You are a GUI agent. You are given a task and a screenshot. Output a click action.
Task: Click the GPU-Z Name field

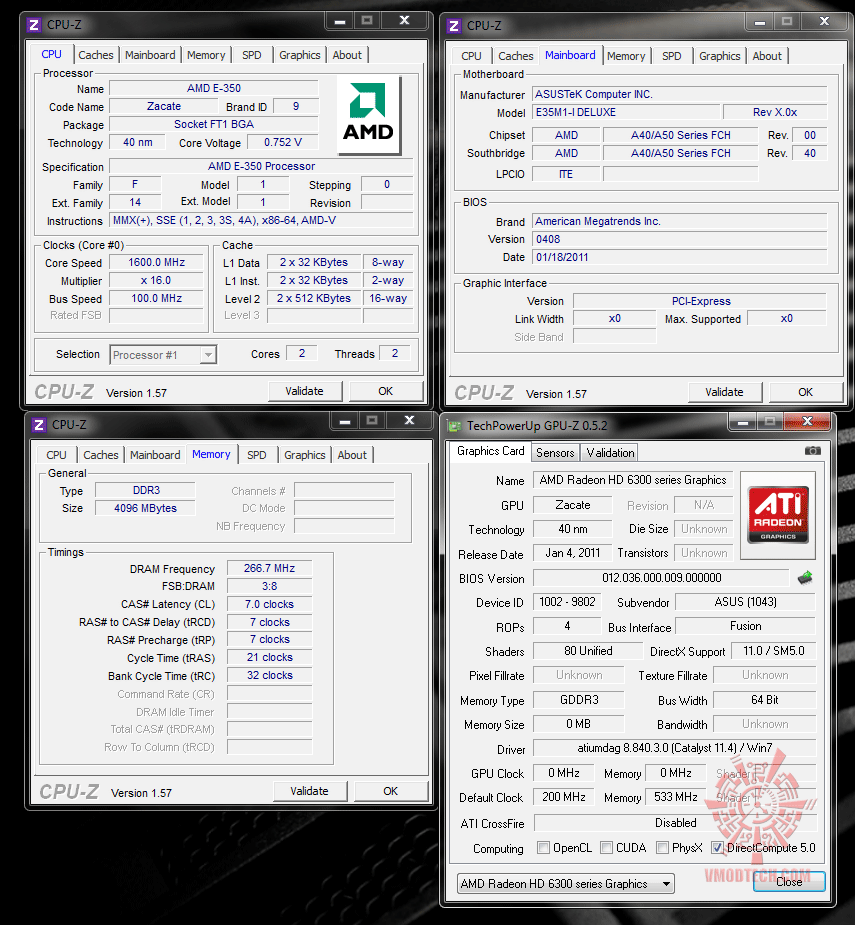[633, 480]
